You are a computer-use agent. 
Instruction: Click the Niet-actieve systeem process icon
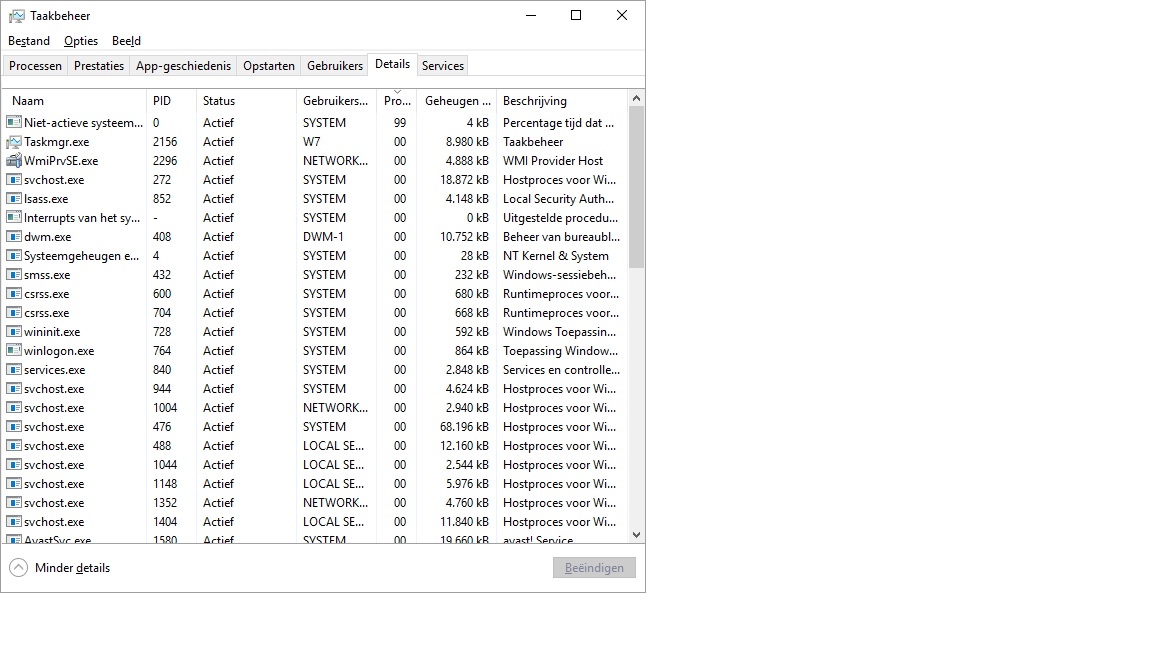[x=14, y=123]
